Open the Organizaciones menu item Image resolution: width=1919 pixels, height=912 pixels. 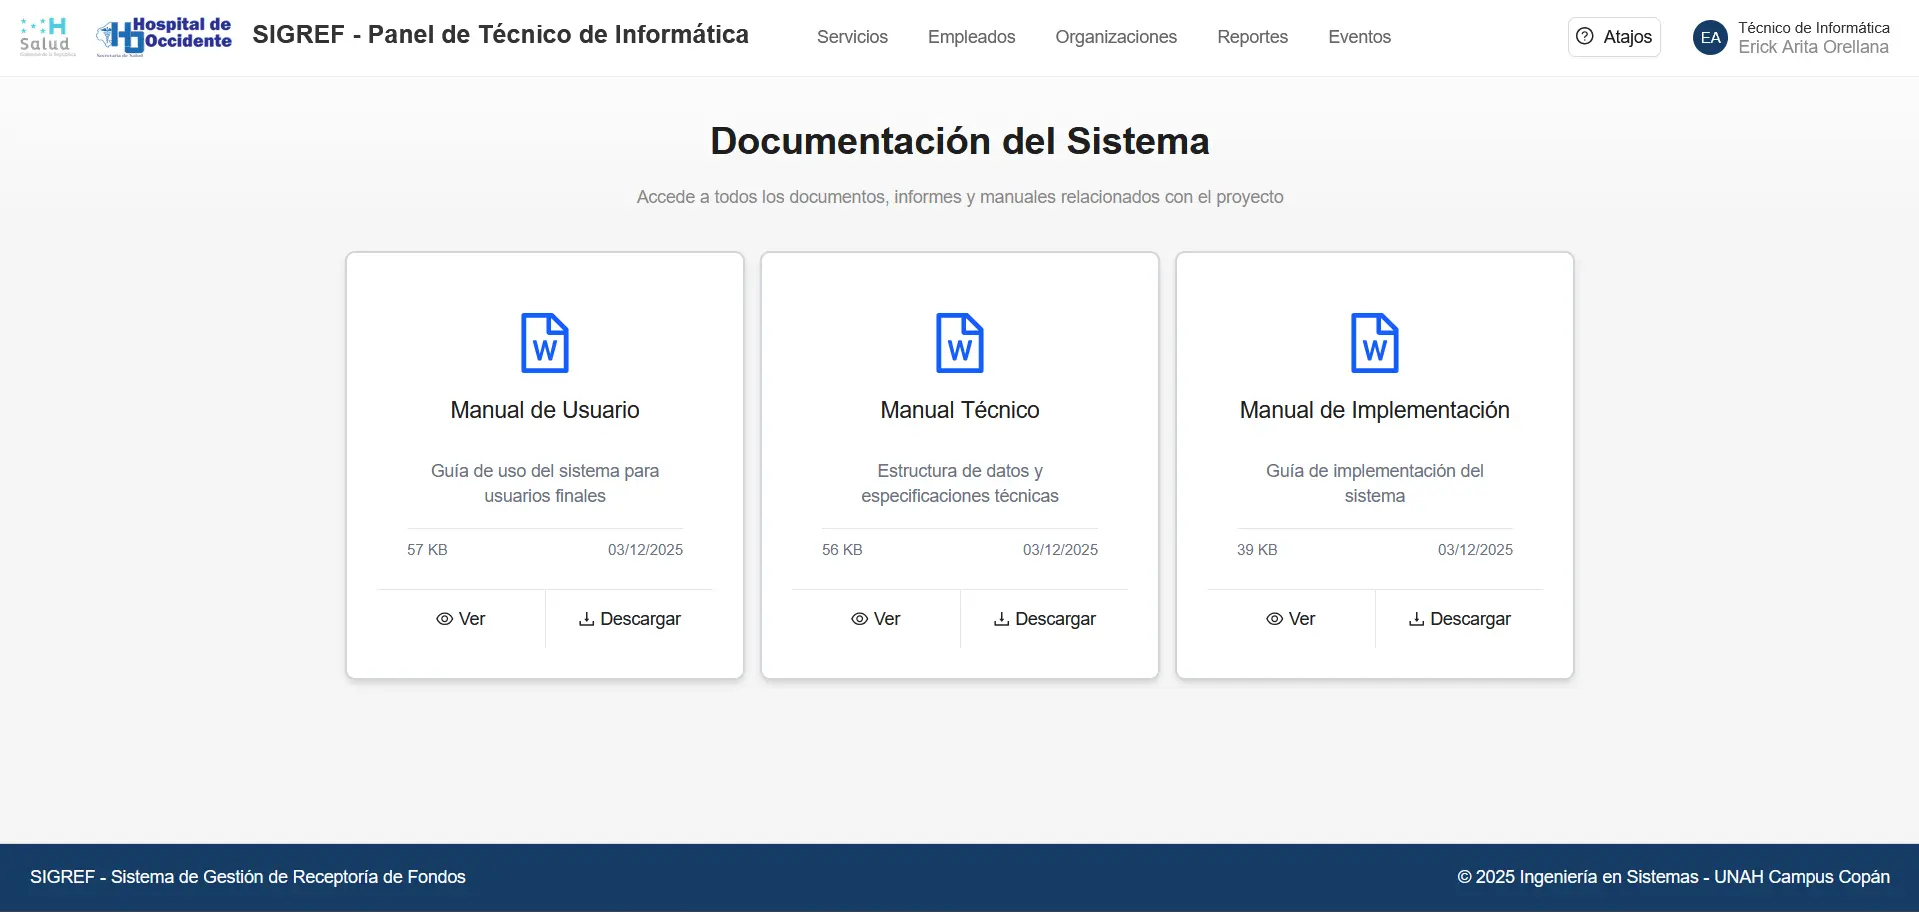pos(1116,37)
